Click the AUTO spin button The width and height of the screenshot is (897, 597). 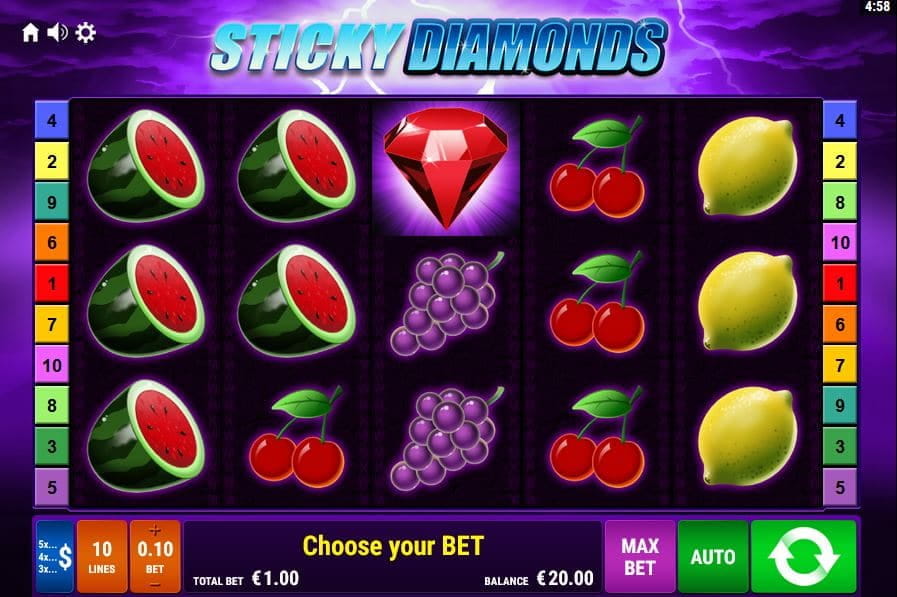coord(713,556)
